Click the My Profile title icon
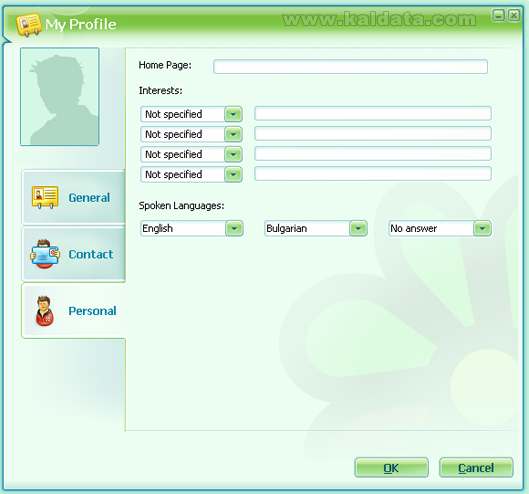Viewport: 529px width, 494px height. click(29, 25)
